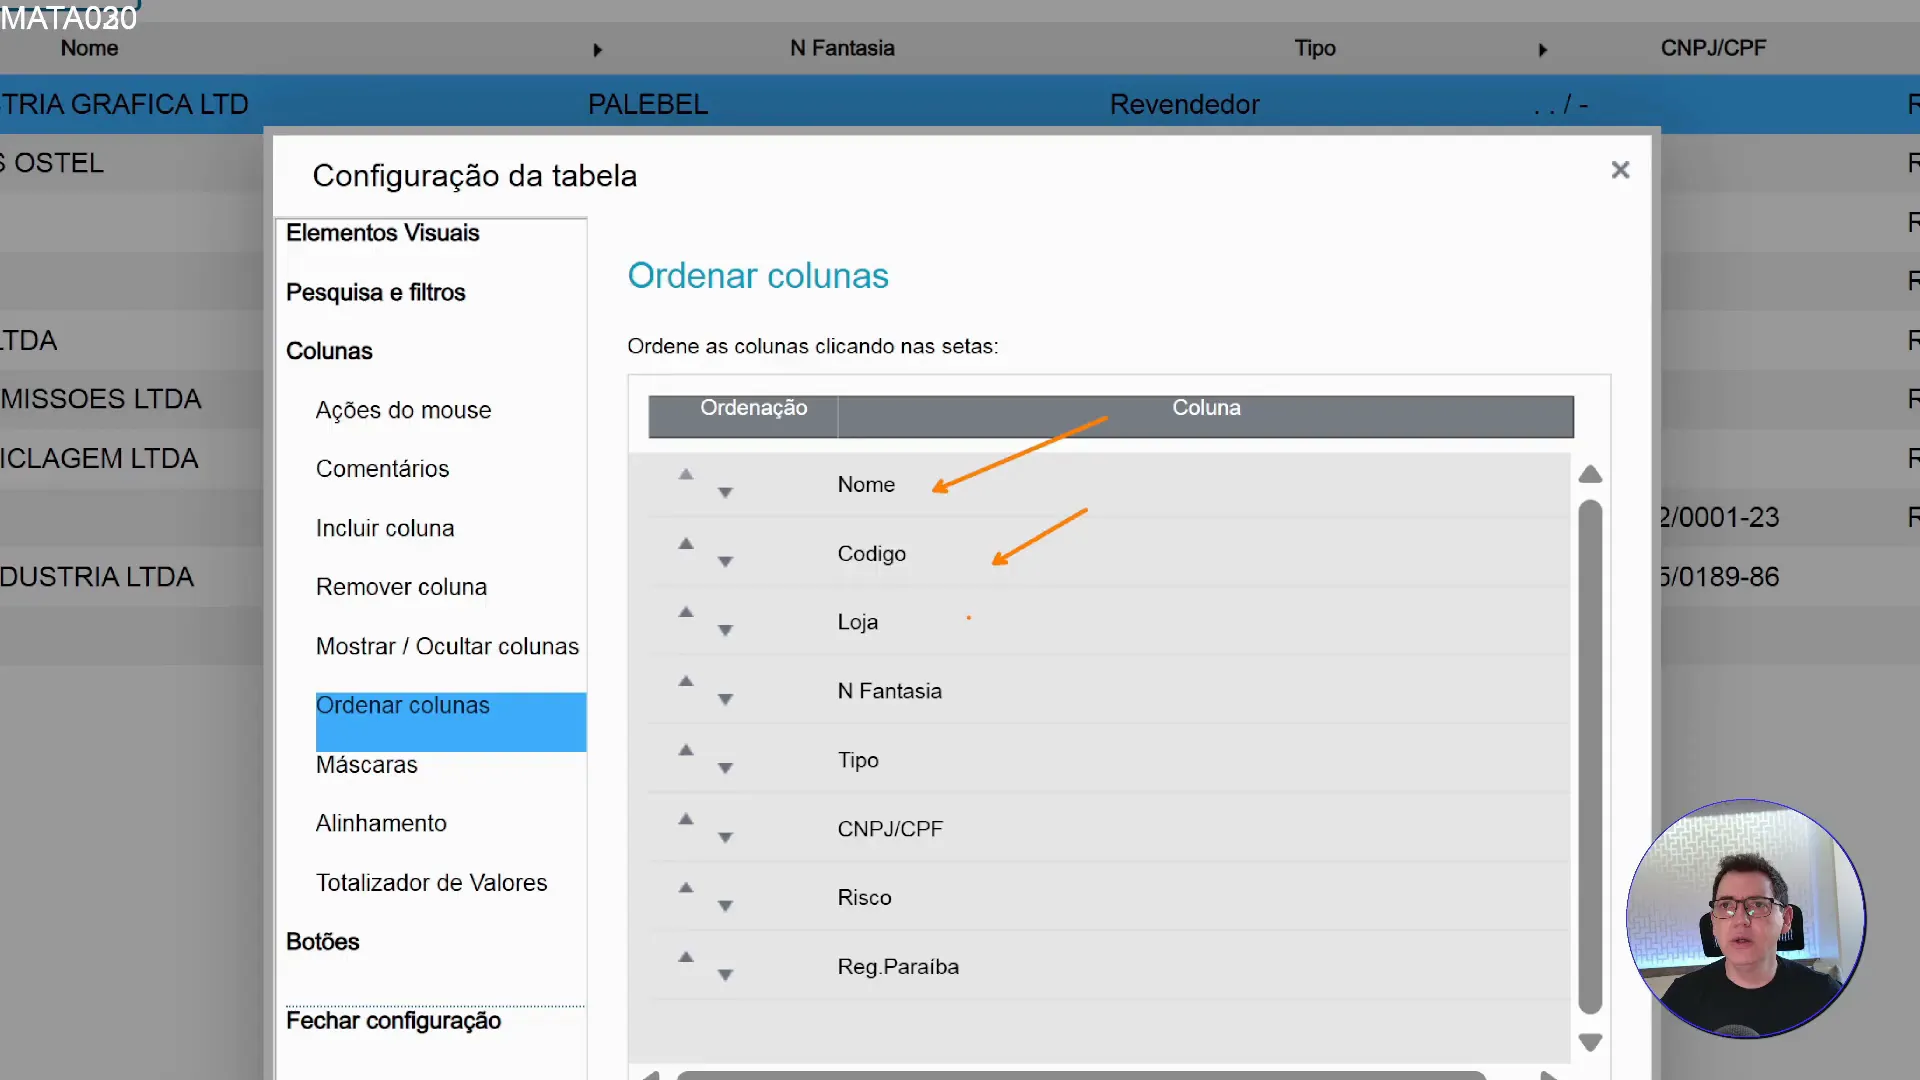Move the Nome column up using its arrow
The image size is (1920, 1080).
(x=686, y=474)
